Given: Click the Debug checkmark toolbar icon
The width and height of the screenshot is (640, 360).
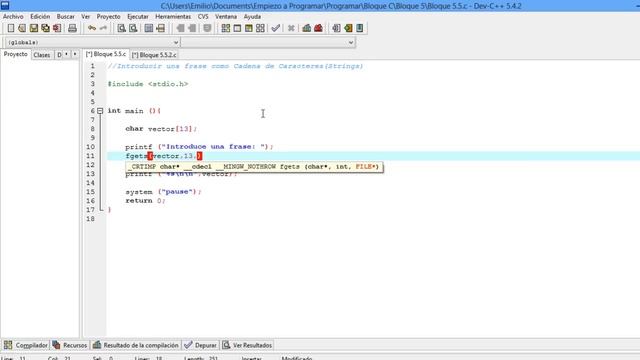Looking at the screenshot, I should click(276, 28).
